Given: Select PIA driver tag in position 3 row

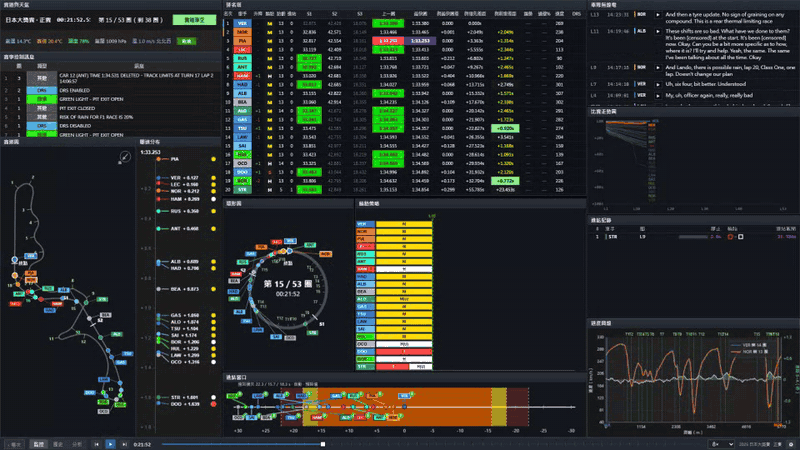Looking at the screenshot, I should click(242, 41).
